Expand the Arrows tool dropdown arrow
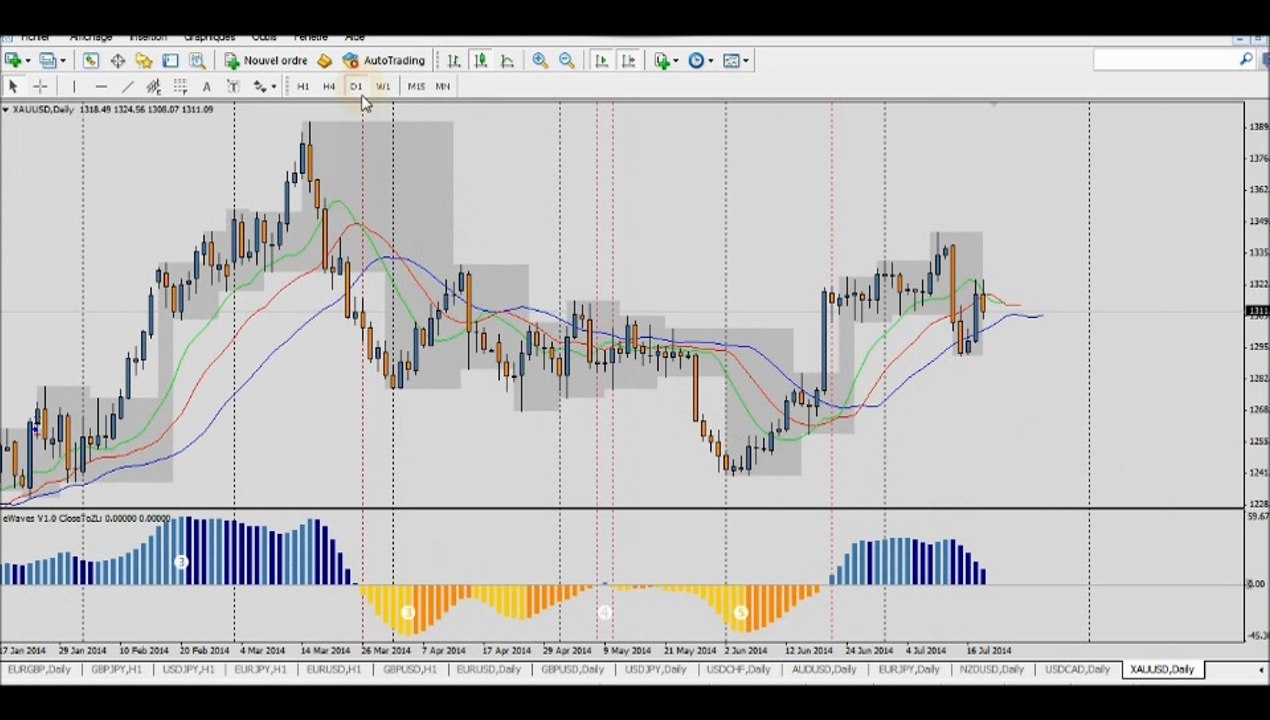Image resolution: width=1270 pixels, height=720 pixels. click(x=273, y=87)
